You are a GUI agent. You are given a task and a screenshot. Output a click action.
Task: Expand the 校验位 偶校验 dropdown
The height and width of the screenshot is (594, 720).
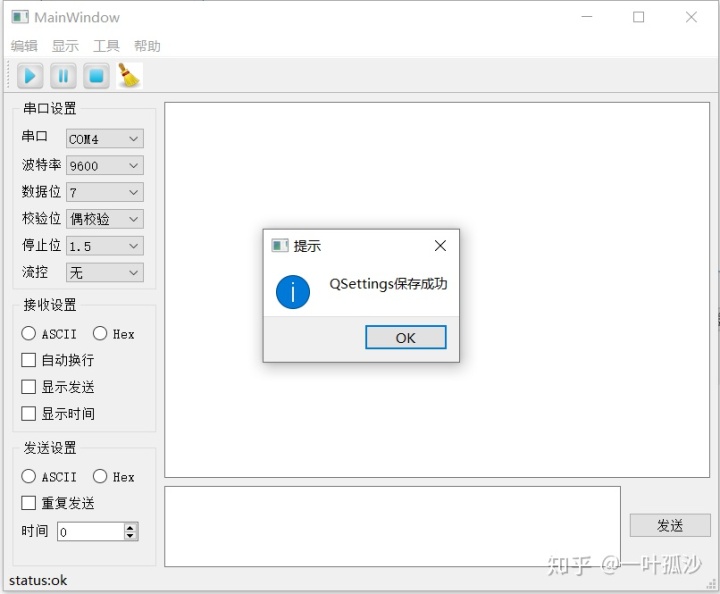105,219
